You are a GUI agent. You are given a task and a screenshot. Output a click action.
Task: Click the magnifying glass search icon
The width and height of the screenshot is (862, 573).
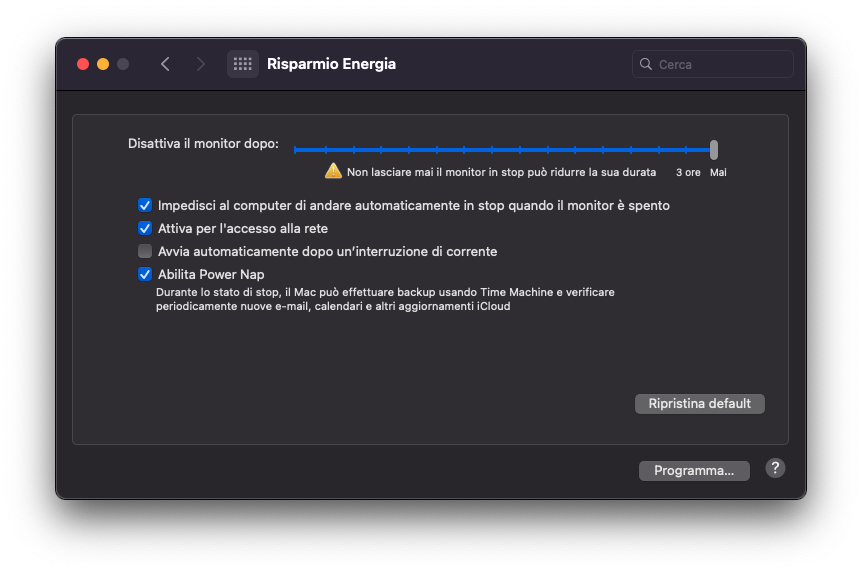point(646,64)
